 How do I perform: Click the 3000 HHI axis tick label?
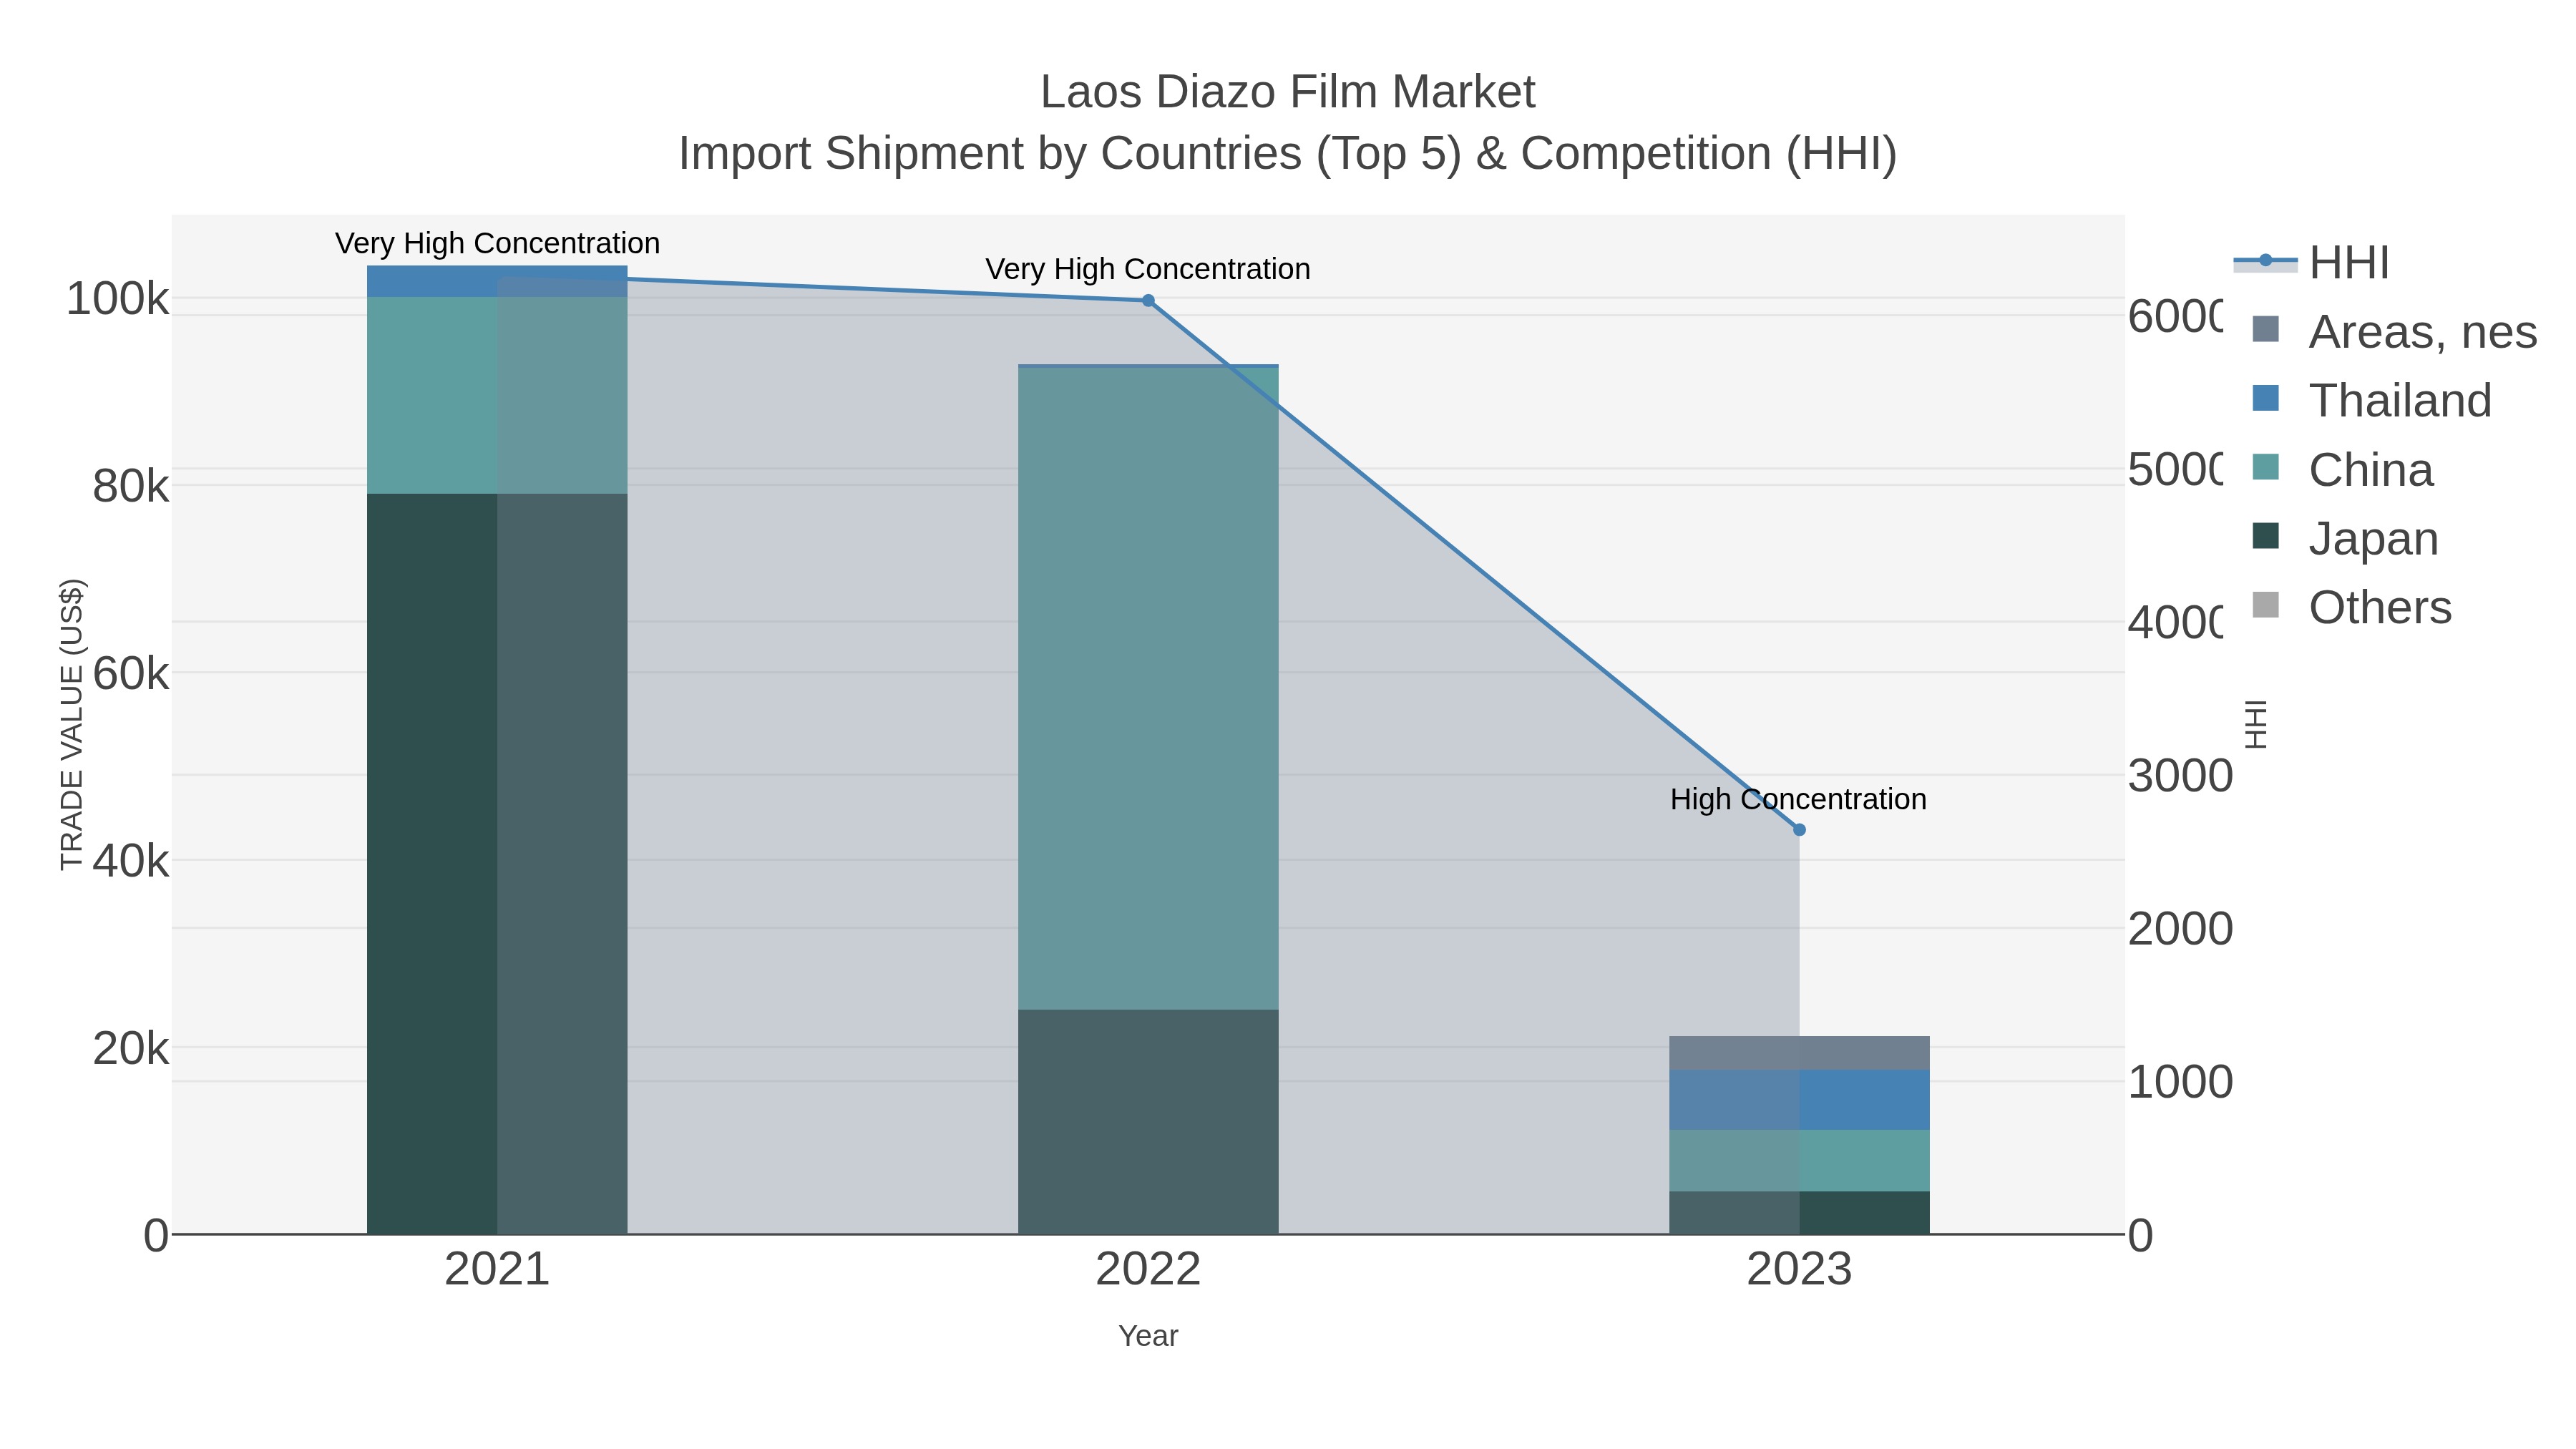(x=2180, y=776)
